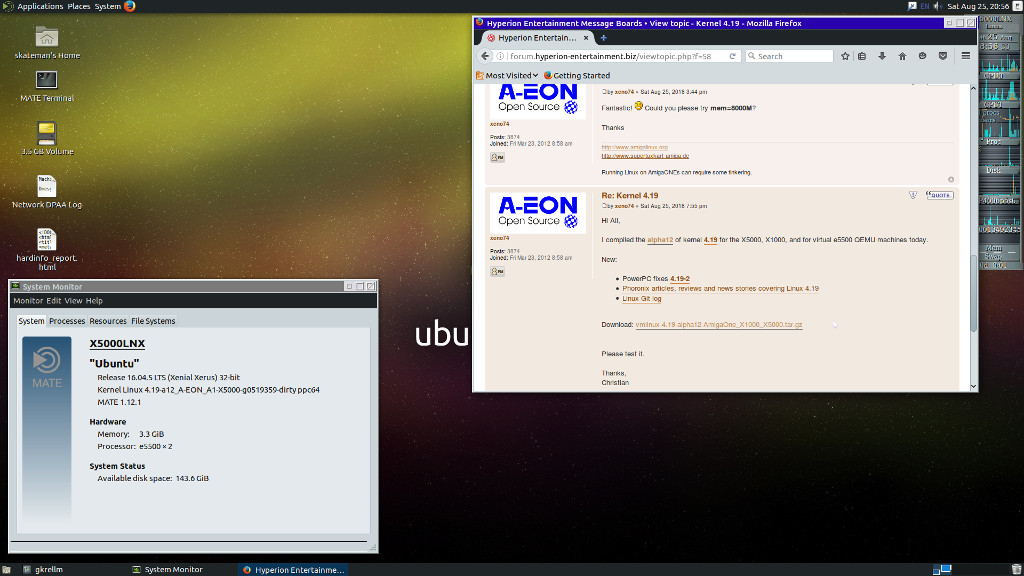Open the alpha12 link in the post
The height and width of the screenshot is (576, 1024).
pyautogui.click(x=660, y=240)
